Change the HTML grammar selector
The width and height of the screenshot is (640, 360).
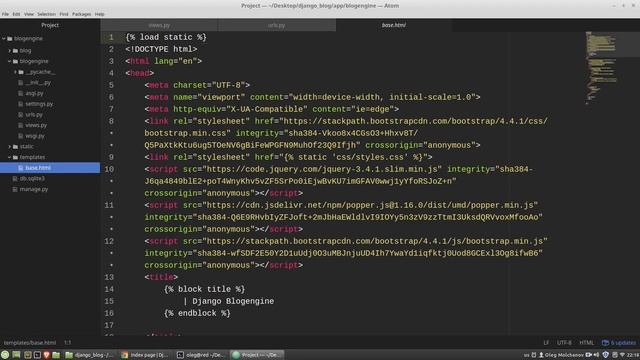(x=587, y=343)
